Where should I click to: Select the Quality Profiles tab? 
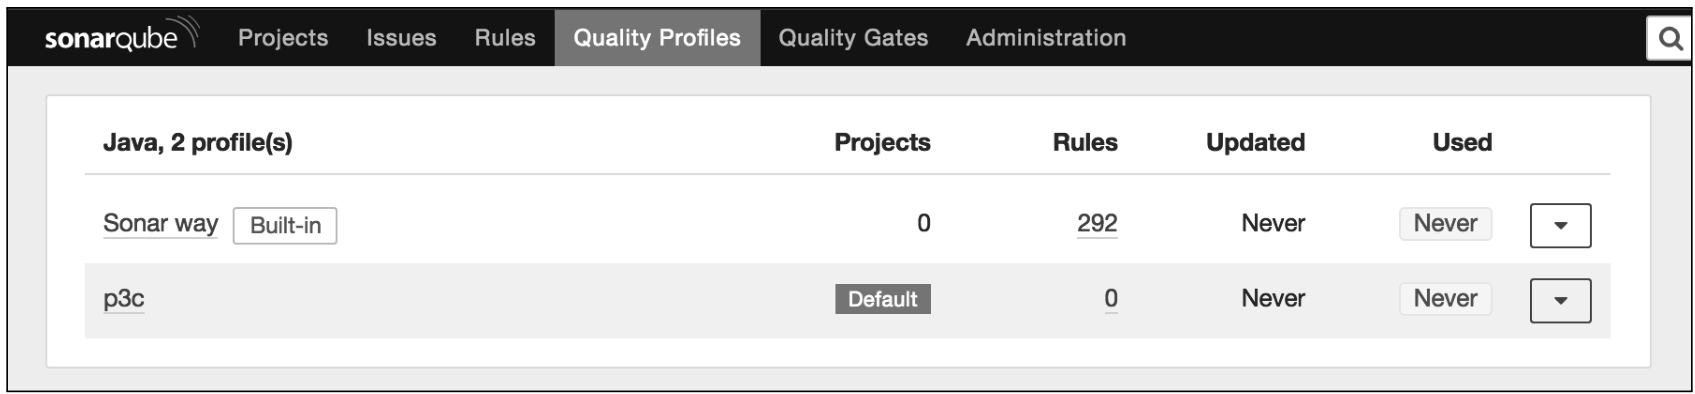pyautogui.click(x=657, y=38)
